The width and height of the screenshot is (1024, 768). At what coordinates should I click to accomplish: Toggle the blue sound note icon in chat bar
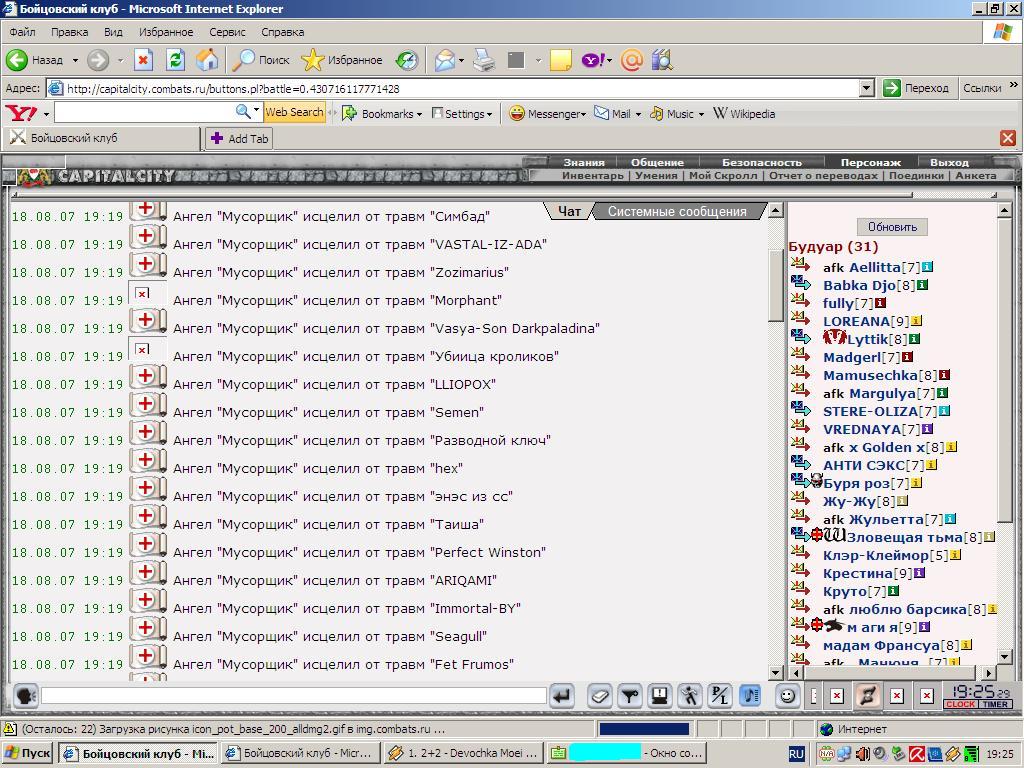click(750, 696)
